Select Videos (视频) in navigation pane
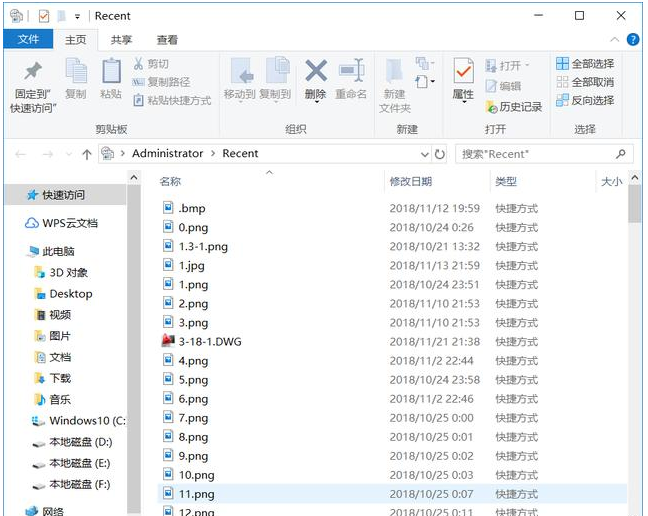Image resolution: width=648 pixels, height=516 pixels. 53,315
